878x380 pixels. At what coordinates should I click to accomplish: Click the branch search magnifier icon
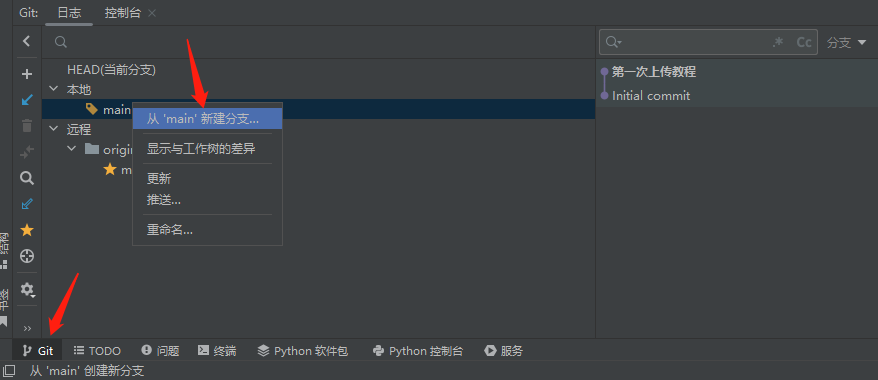[61, 42]
